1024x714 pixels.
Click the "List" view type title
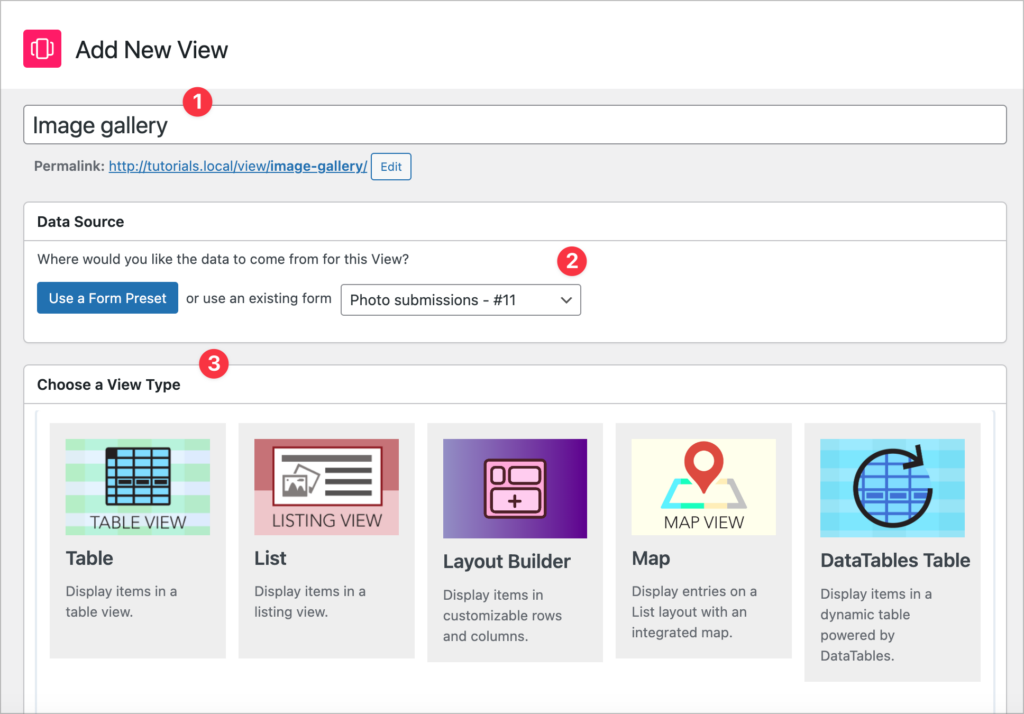pyautogui.click(x=270, y=559)
